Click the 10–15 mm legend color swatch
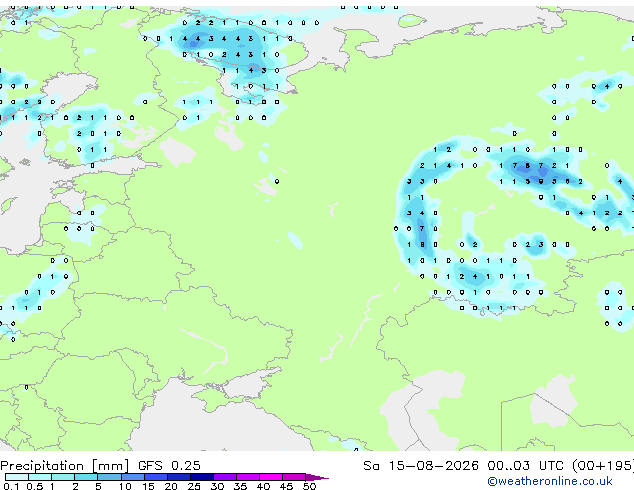The image size is (634, 490). [133, 477]
